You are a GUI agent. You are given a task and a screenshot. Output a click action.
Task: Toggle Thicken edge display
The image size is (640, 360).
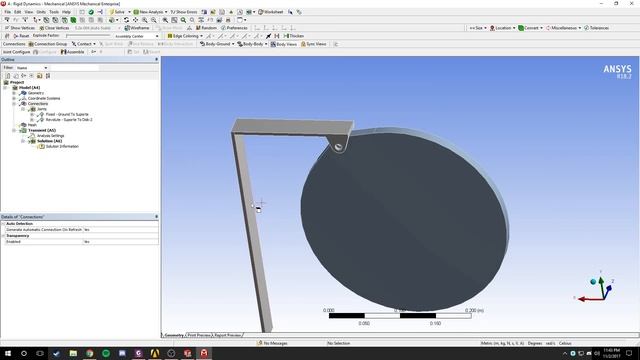pyautogui.click(x=293, y=36)
